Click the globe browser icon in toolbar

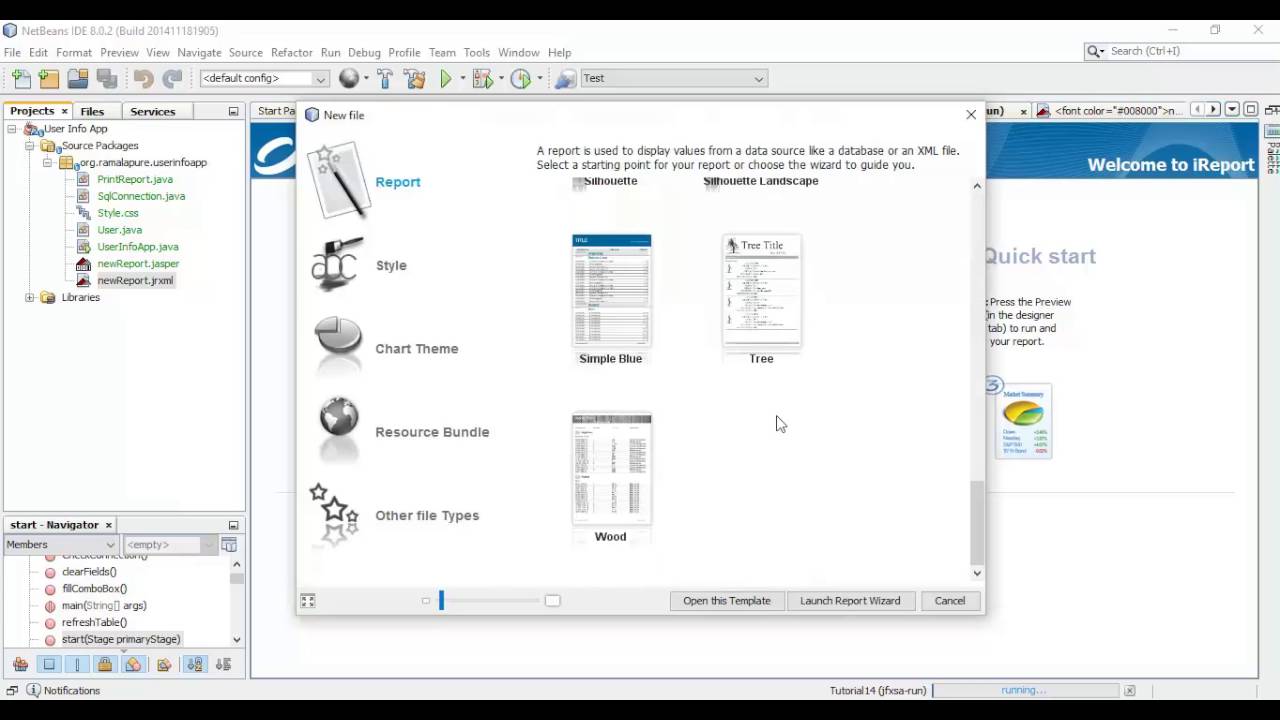348,78
